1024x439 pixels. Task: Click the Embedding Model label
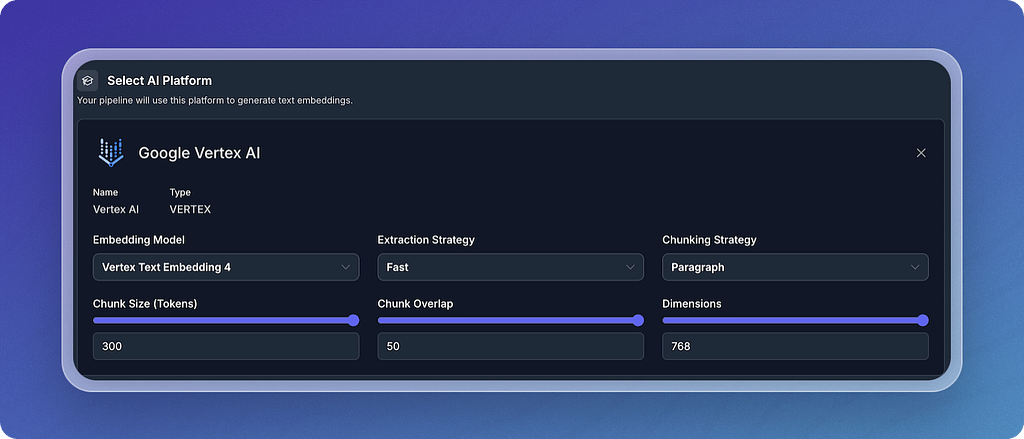[x=138, y=240]
